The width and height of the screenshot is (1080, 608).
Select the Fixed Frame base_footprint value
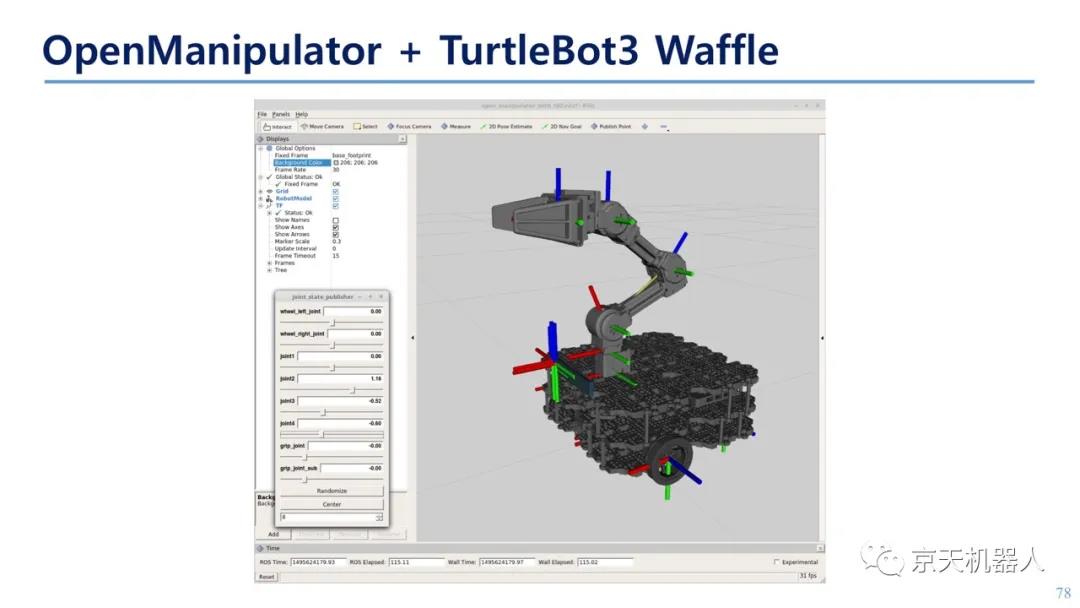tap(352, 156)
